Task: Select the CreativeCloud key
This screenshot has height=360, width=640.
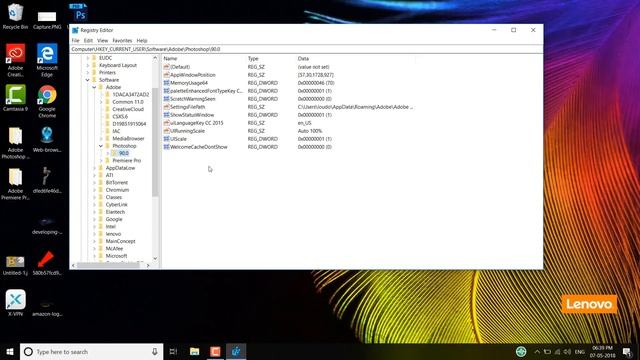Action: [128, 109]
